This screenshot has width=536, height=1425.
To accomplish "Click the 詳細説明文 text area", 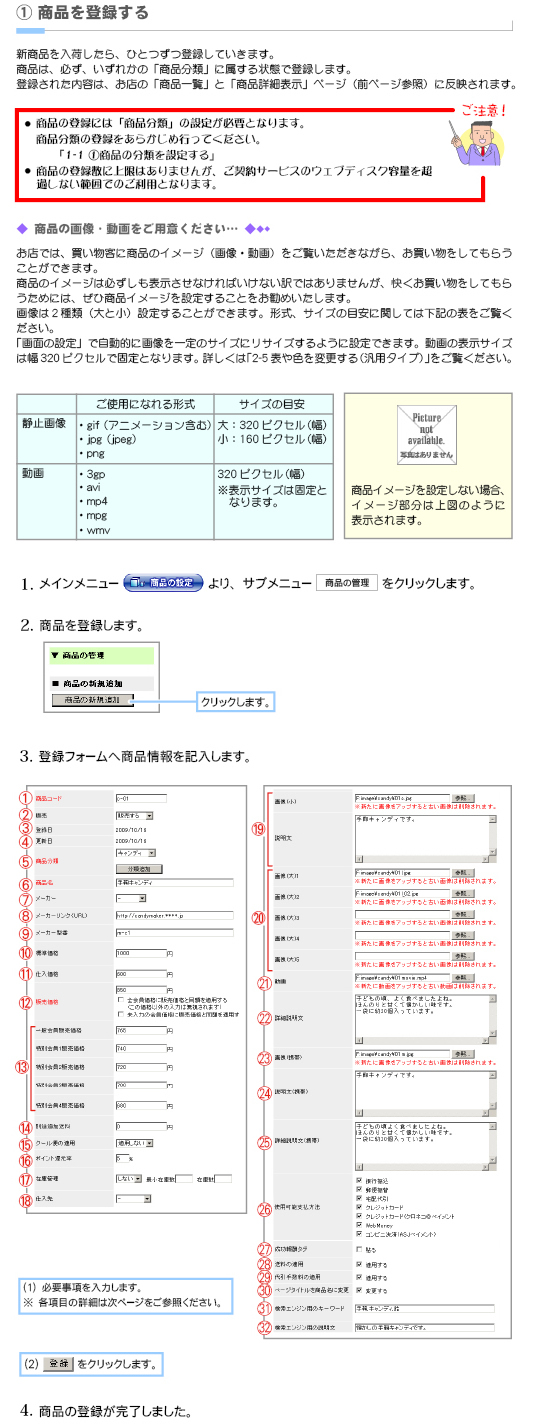I will click(426, 1019).
